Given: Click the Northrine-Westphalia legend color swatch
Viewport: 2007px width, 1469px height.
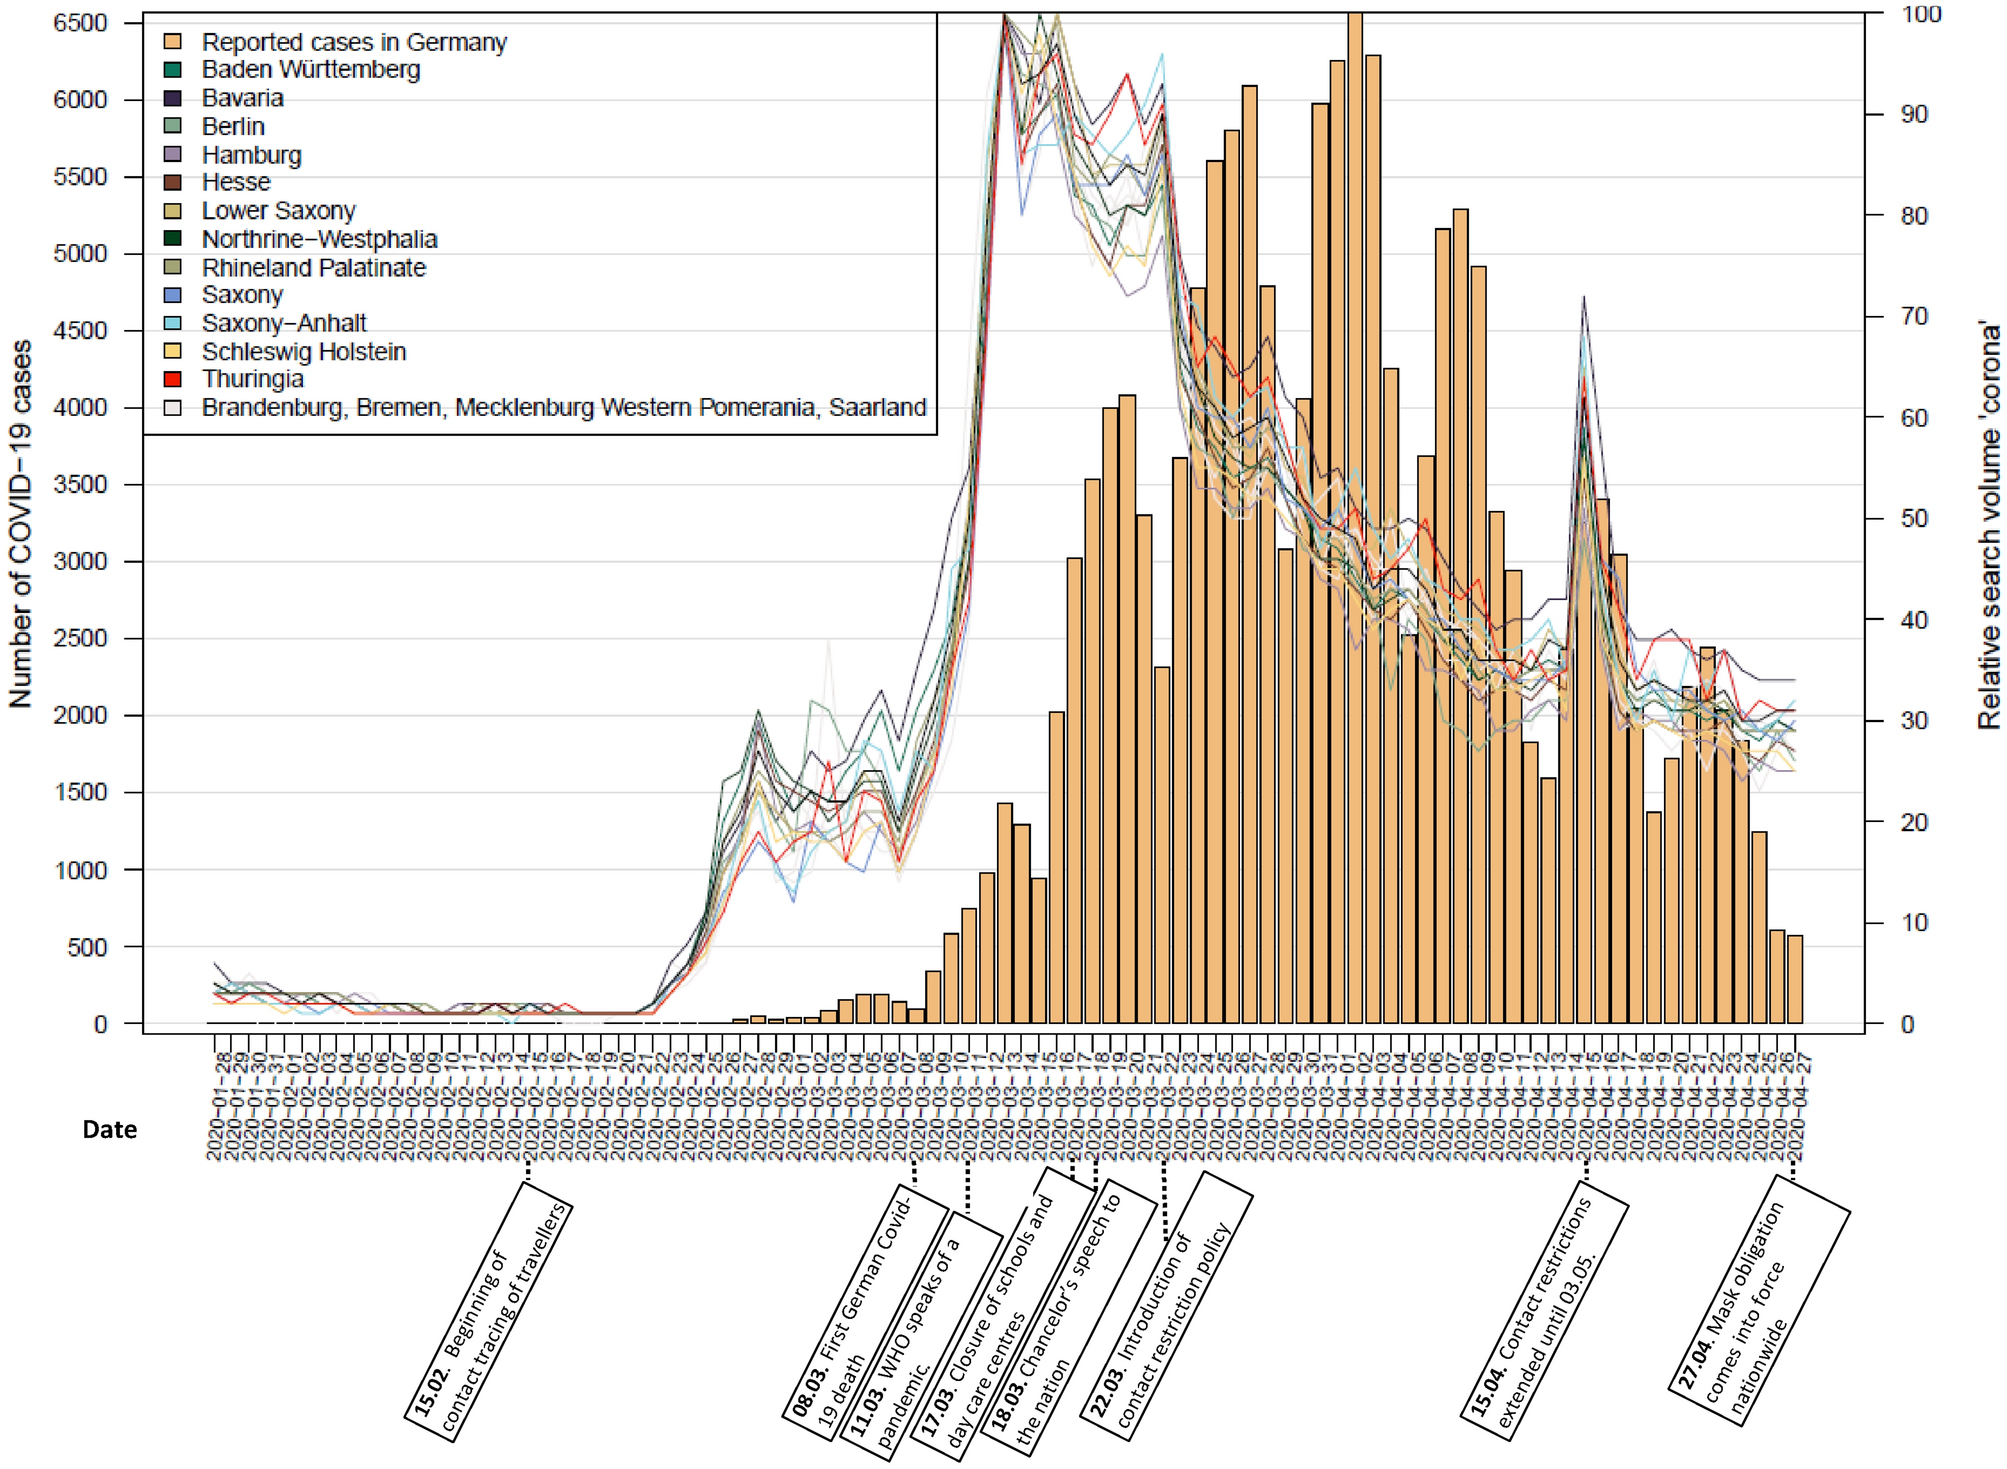Looking at the screenshot, I should (x=173, y=239).
